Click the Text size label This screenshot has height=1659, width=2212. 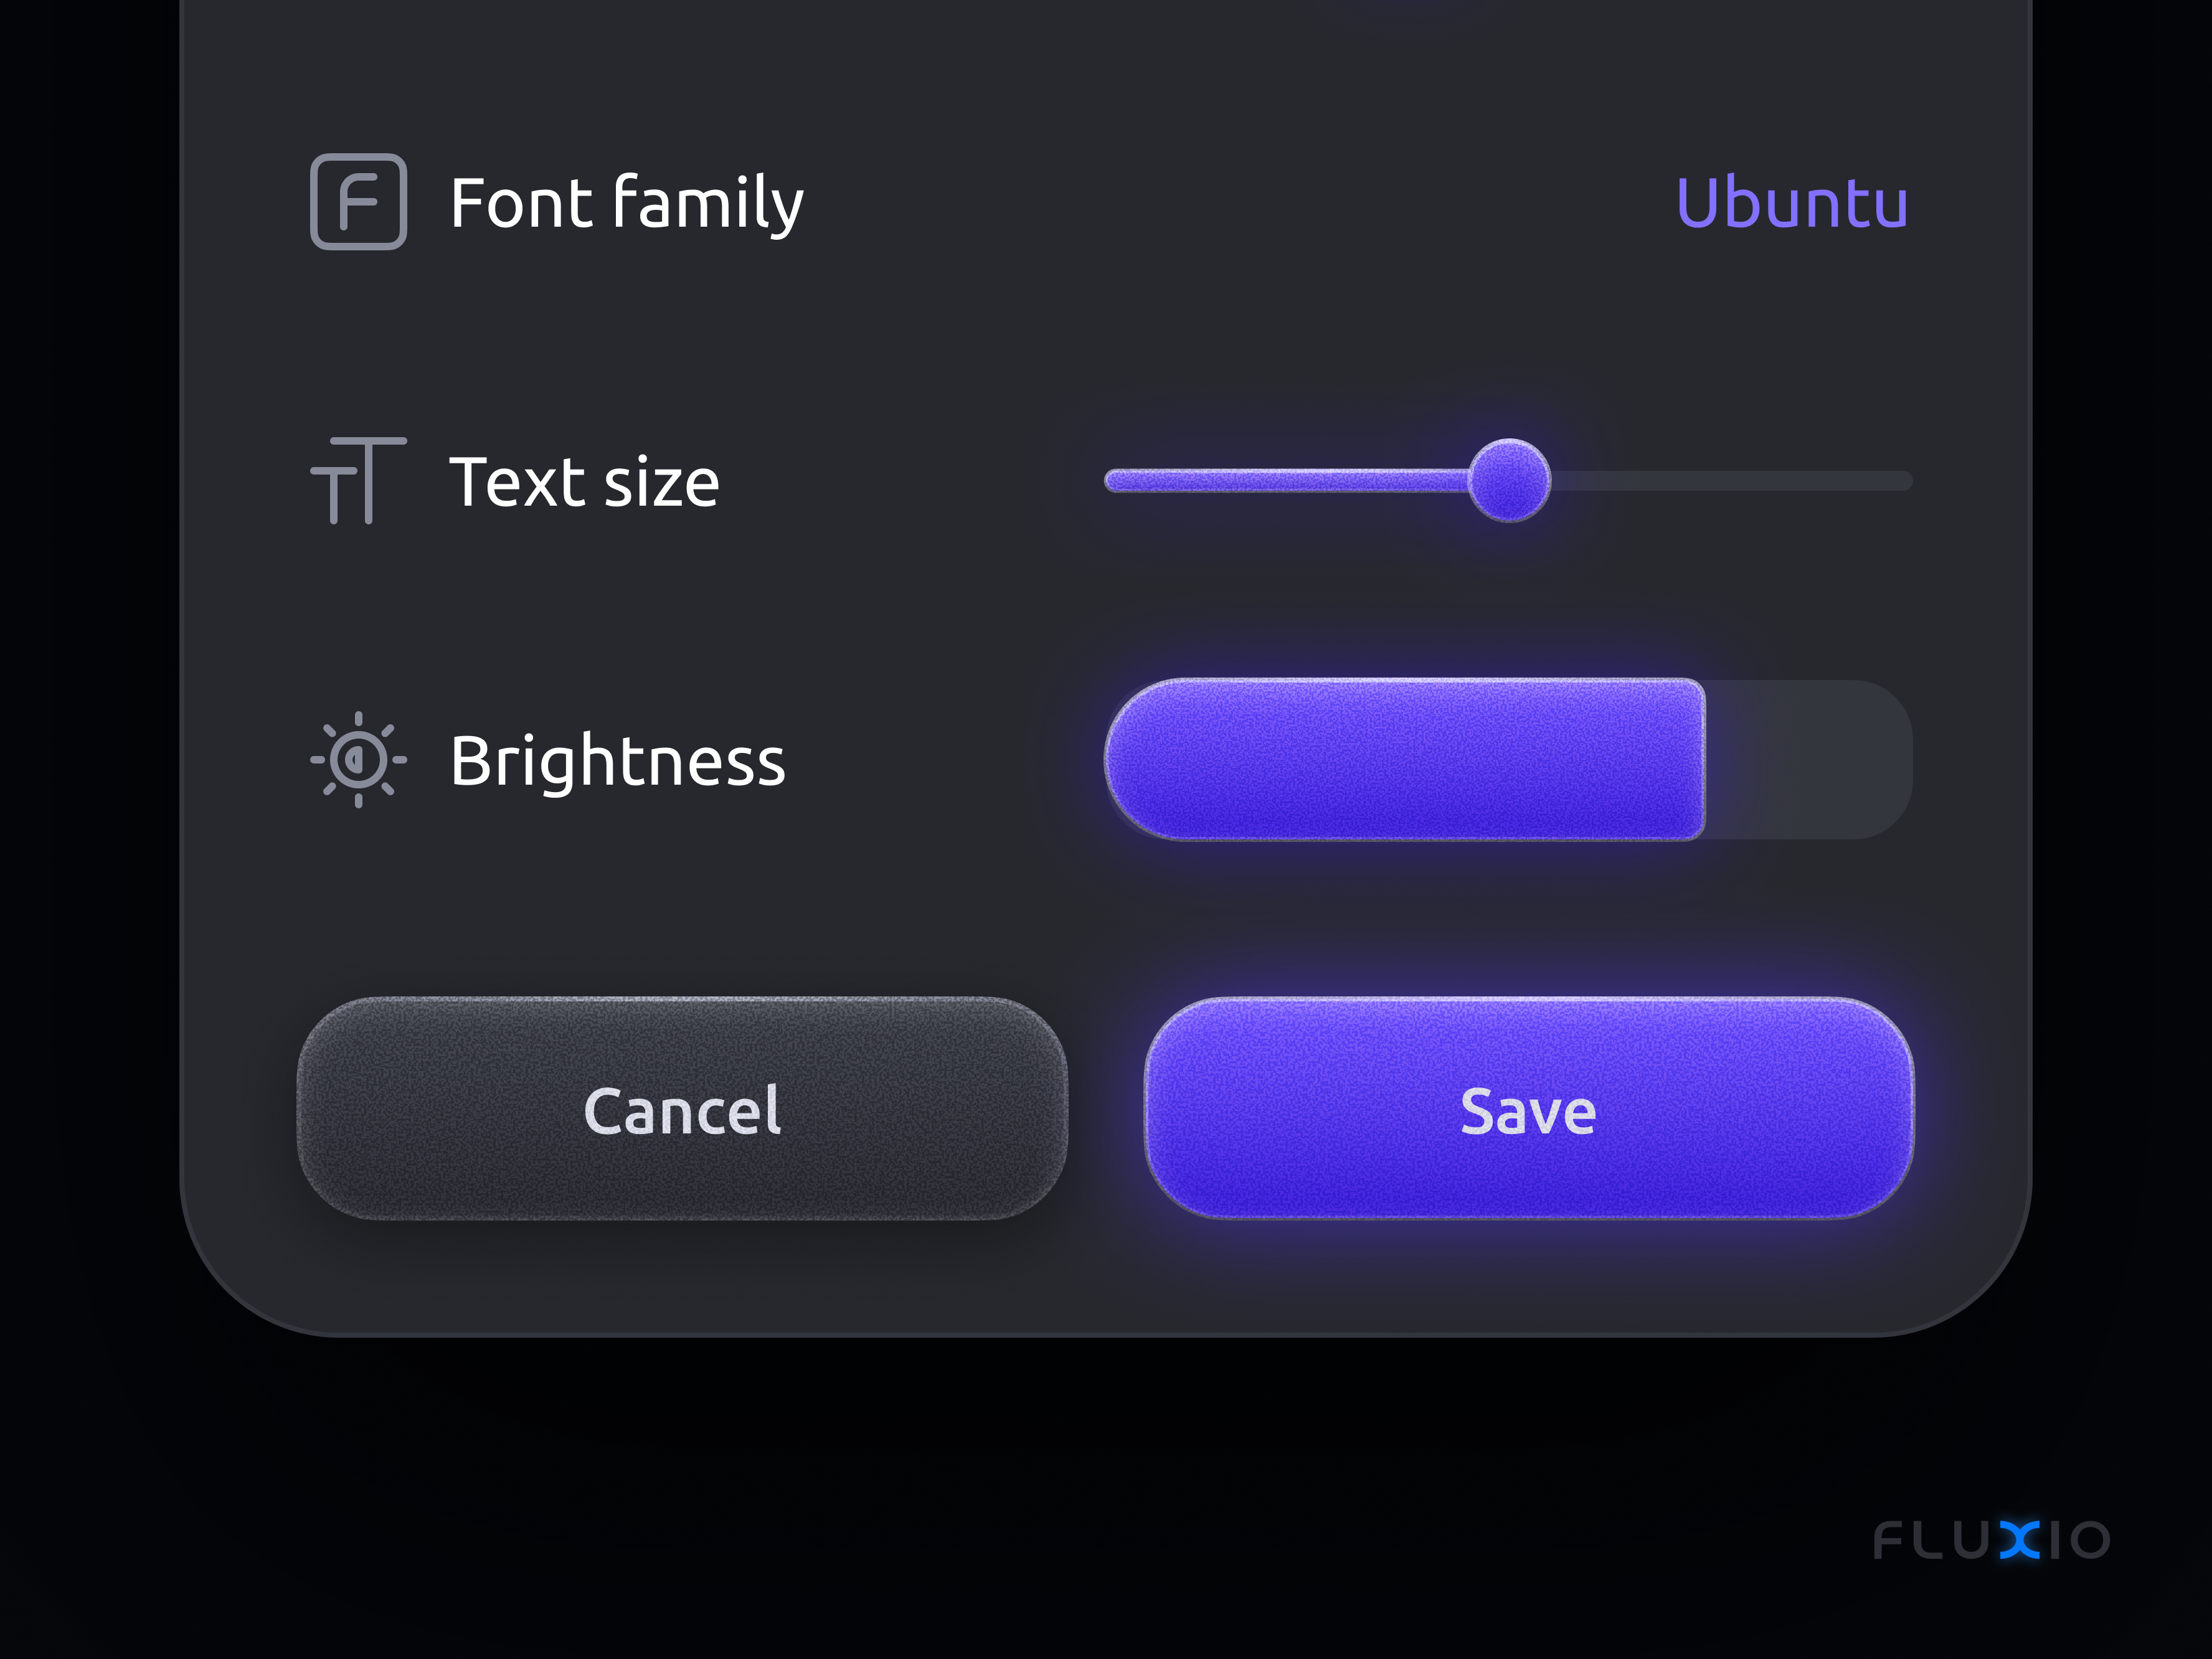[x=584, y=481]
